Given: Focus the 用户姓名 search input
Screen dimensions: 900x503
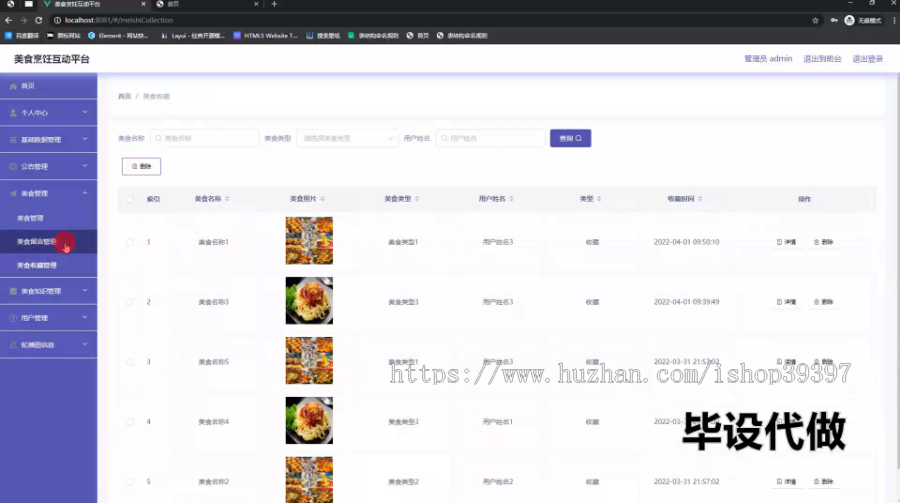Looking at the screenshot, I should coord(490,138).
